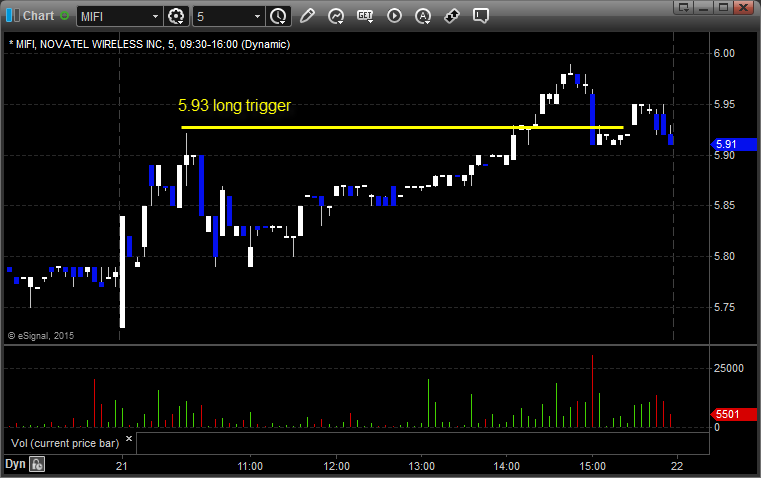
Task: Minimize the Chart window
Action: [703, 7]
